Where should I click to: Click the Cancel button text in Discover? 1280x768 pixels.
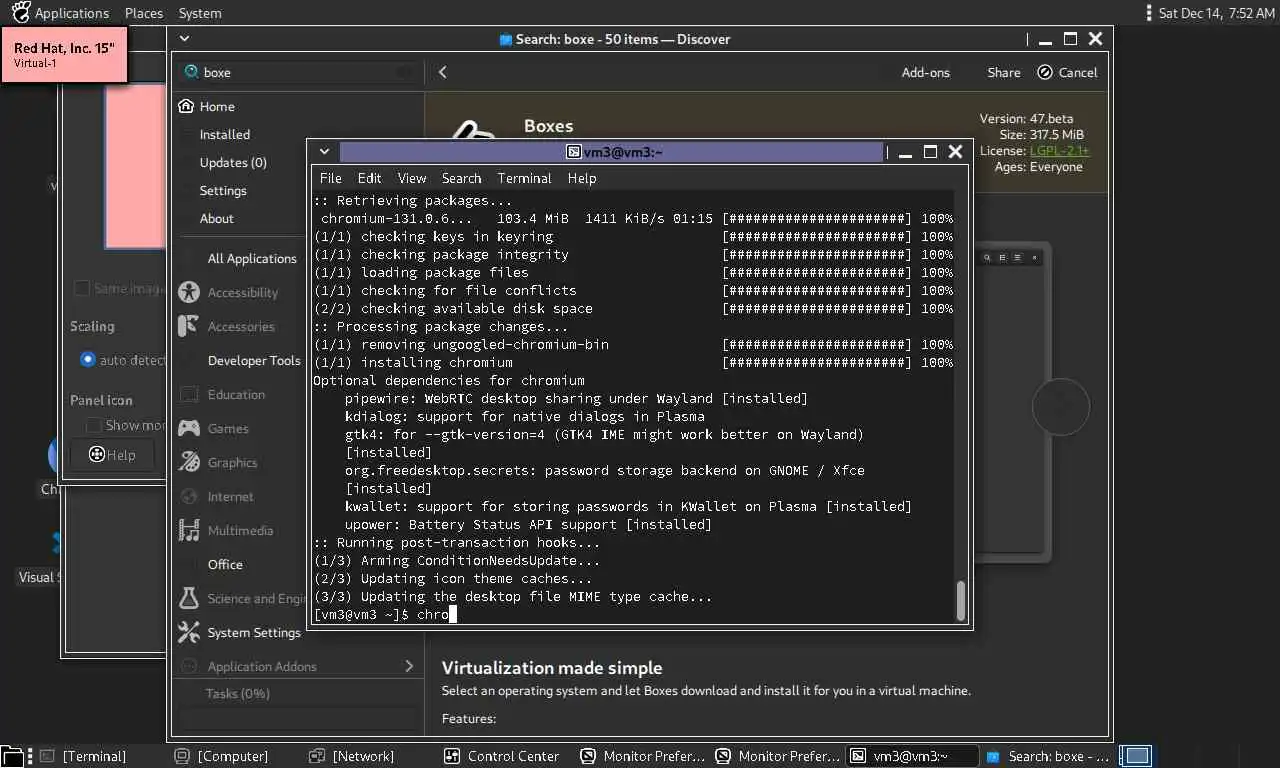pyautogui.click(x=1078, y=72)
